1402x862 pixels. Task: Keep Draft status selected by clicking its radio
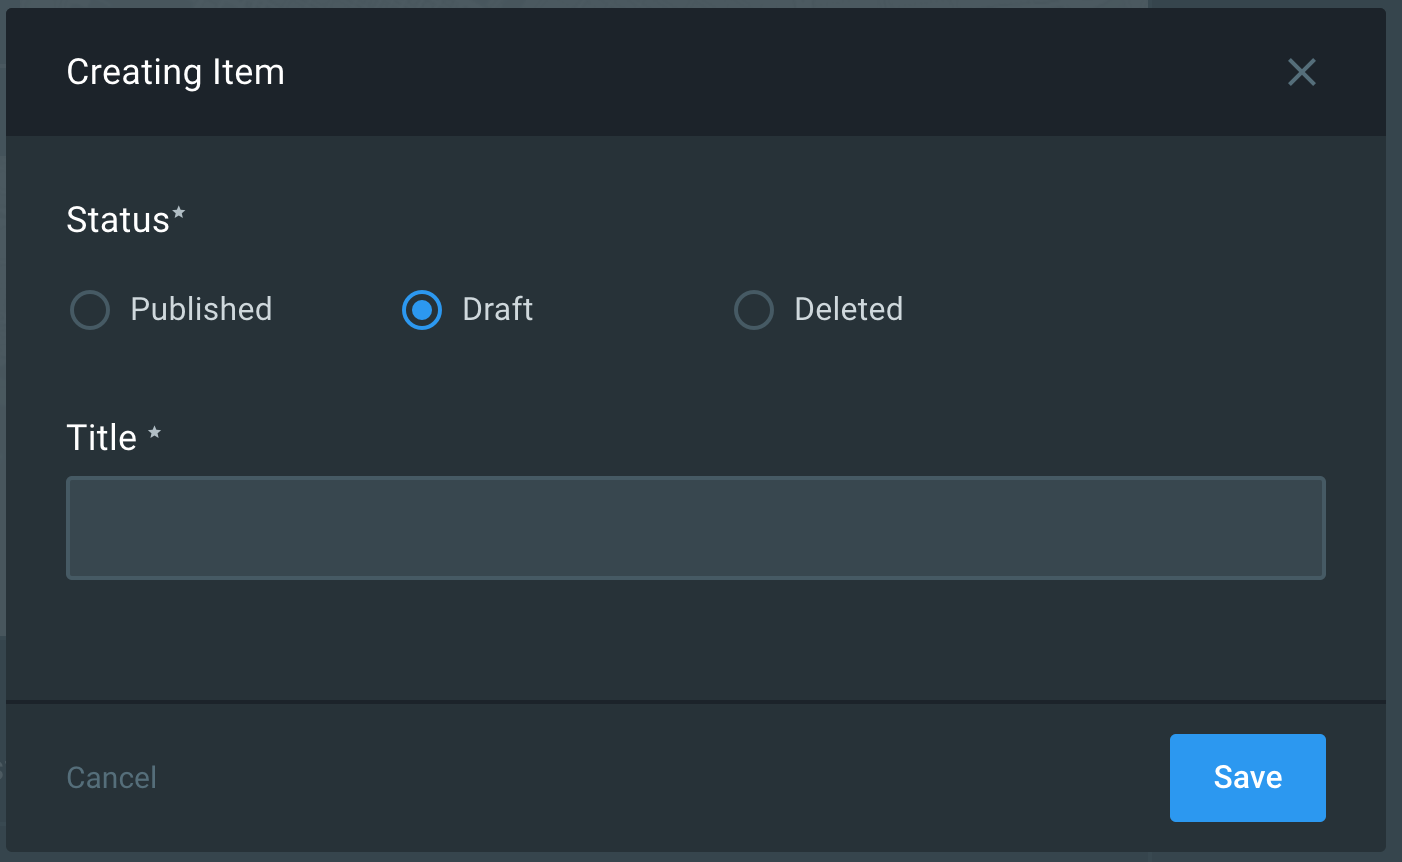422,310
